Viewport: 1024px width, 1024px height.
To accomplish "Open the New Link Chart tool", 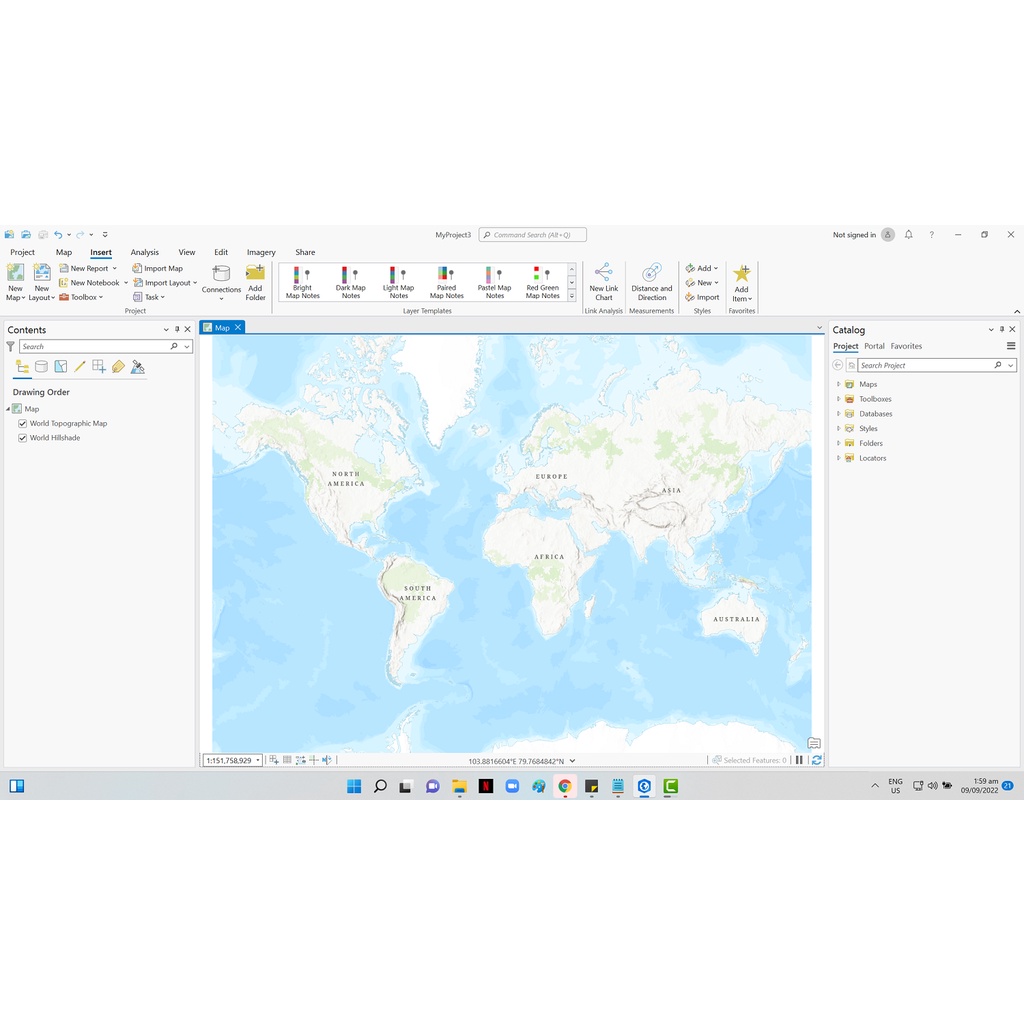I will click(603, 281).
